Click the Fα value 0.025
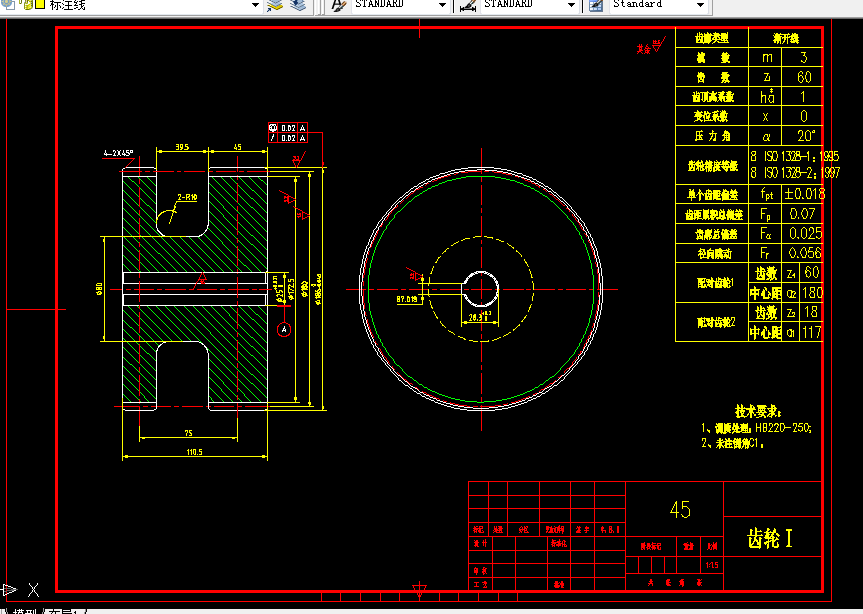The image size is (863, 614). (806, 233)
